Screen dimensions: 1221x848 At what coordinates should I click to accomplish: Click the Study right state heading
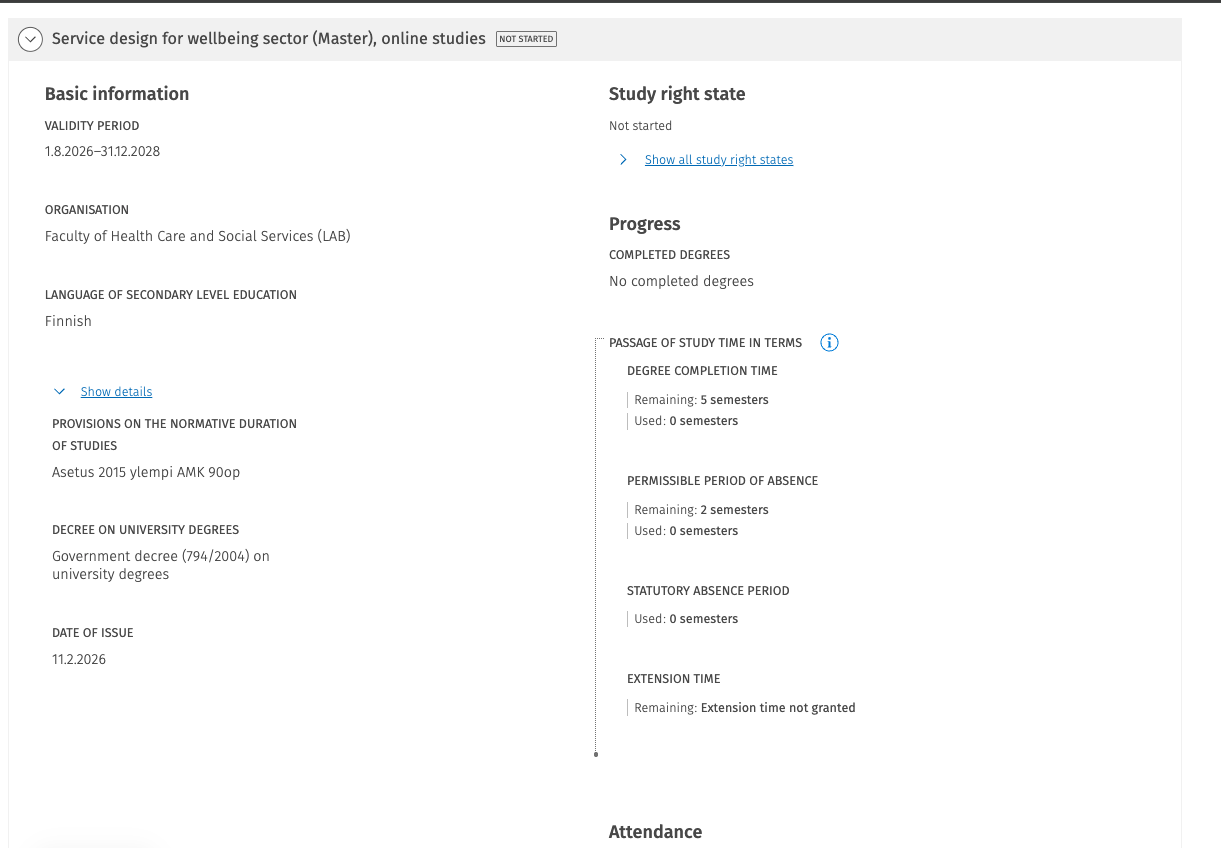click(x=677, y=94)
